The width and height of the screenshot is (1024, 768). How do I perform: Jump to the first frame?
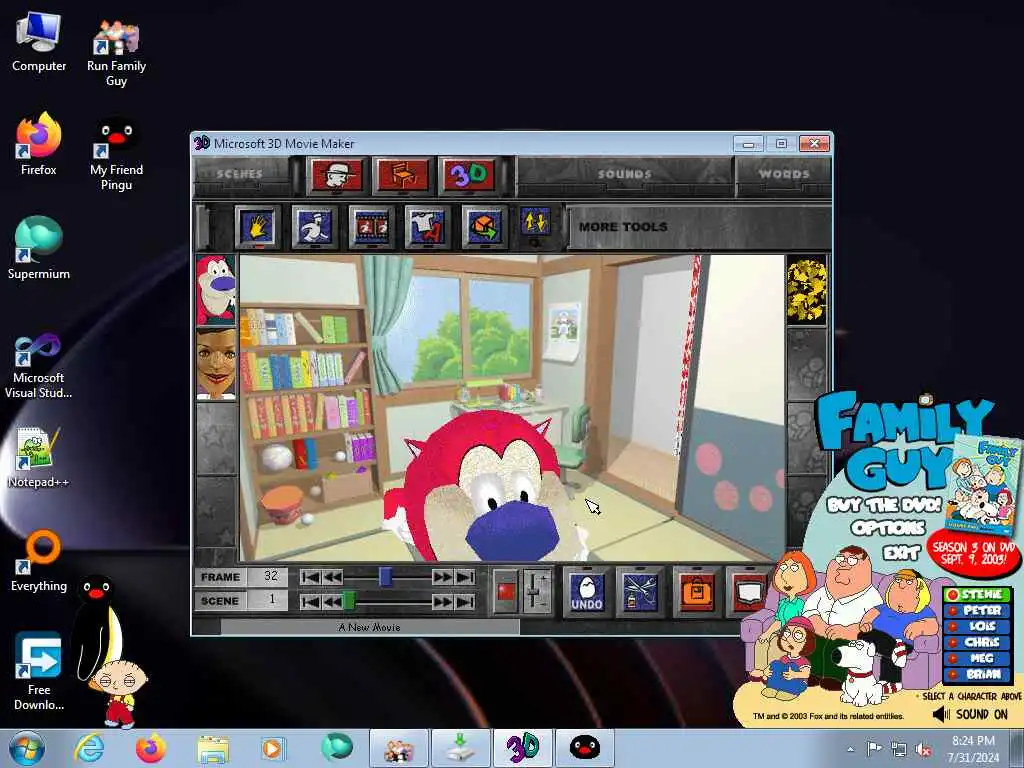coord(311,577)
